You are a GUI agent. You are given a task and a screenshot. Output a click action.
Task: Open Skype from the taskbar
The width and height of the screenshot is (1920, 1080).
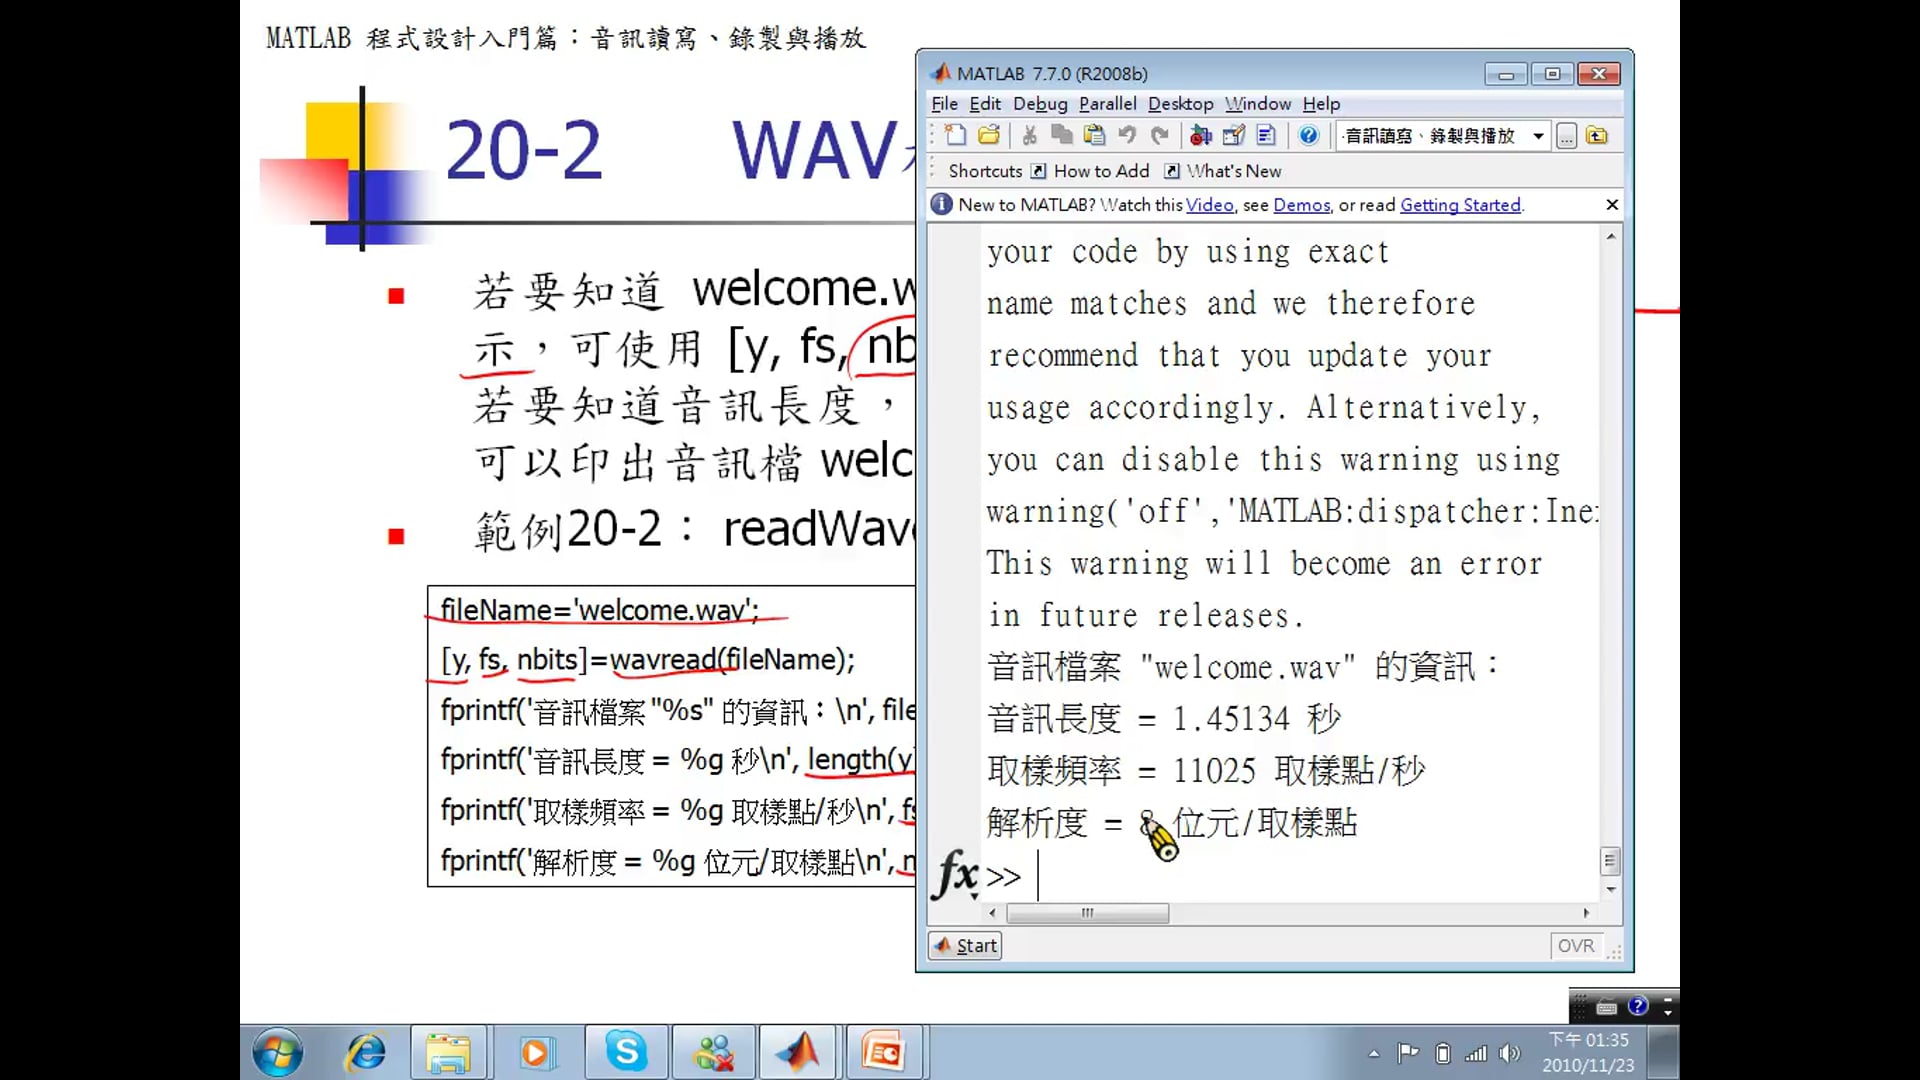(625, 1051)
